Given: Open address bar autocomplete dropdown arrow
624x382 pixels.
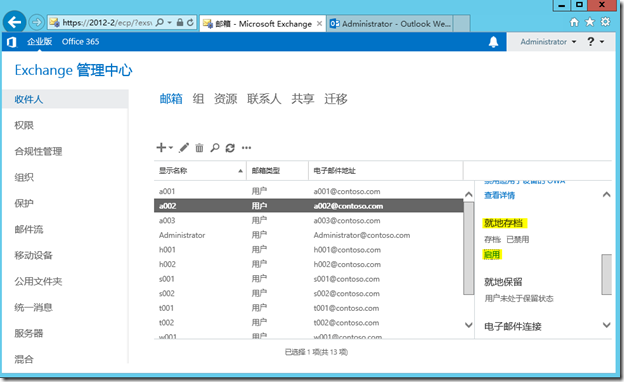Looking at the screenshot, I should pos(170,23).
